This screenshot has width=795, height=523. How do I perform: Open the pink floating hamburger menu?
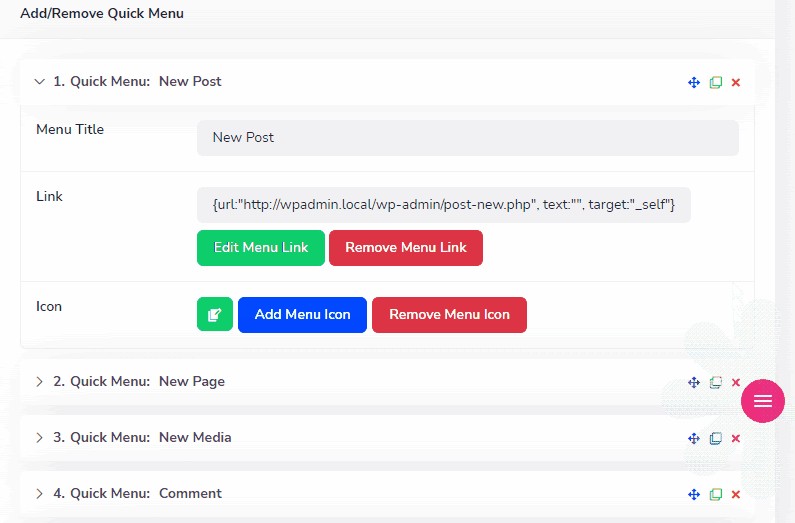(763, 401)
